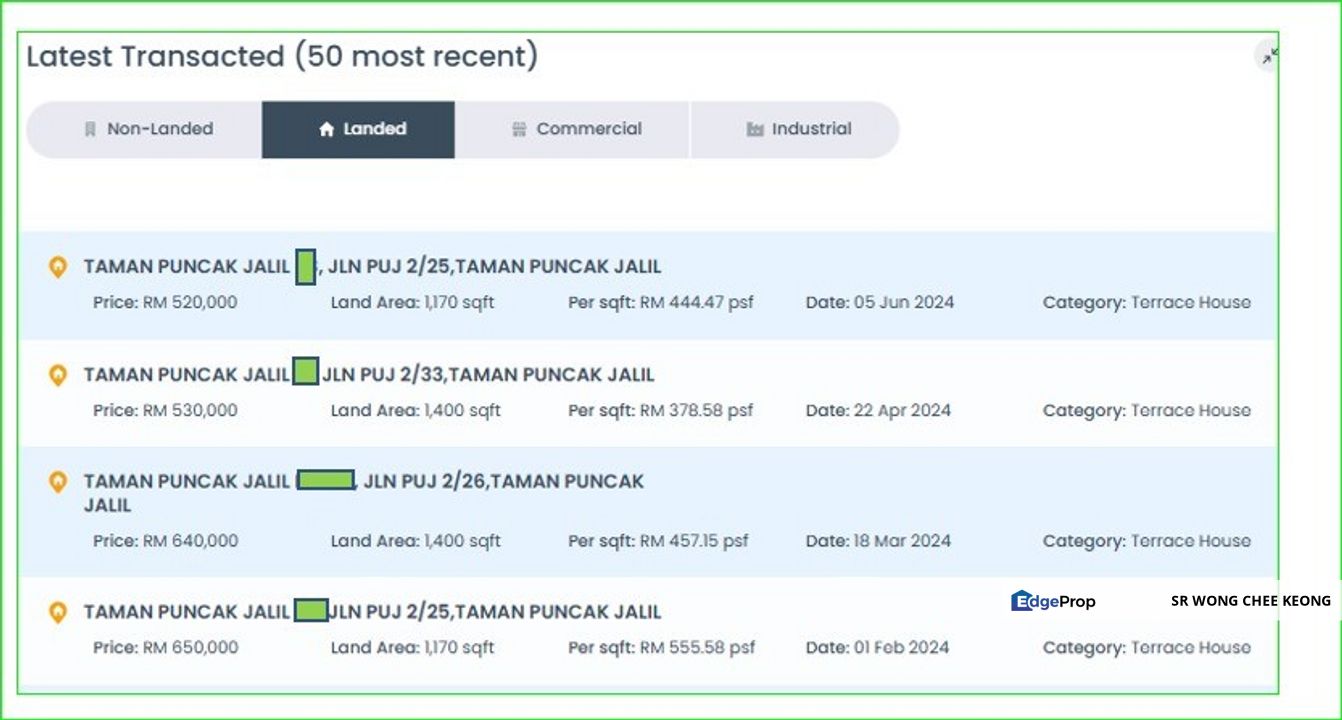The height and width of the screenshot is (720, 1342).
Task: Open the JLN PUJ 2/33 listing title
Action: pos(369,375)
